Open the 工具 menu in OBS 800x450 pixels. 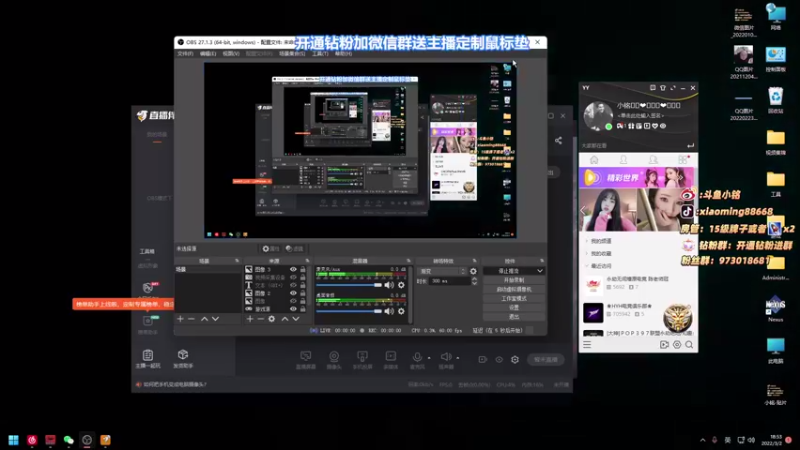pyautogui.click(x=320, y=54)
